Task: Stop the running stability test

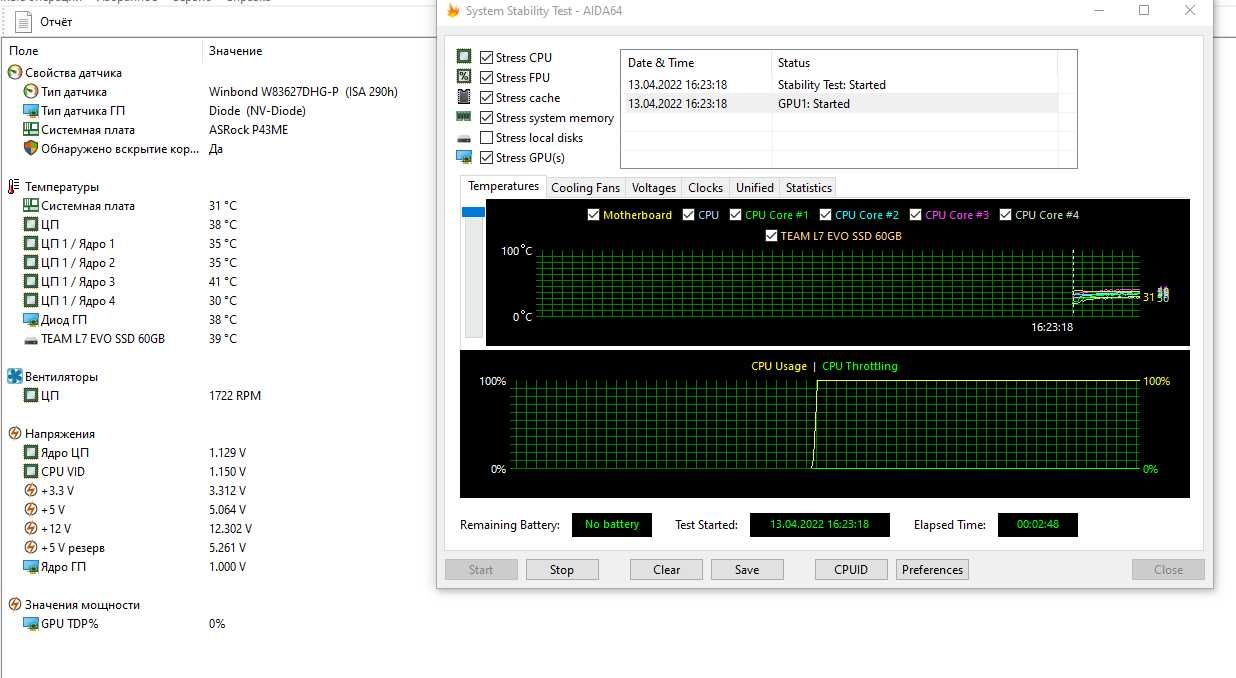Action: [562, 570]
